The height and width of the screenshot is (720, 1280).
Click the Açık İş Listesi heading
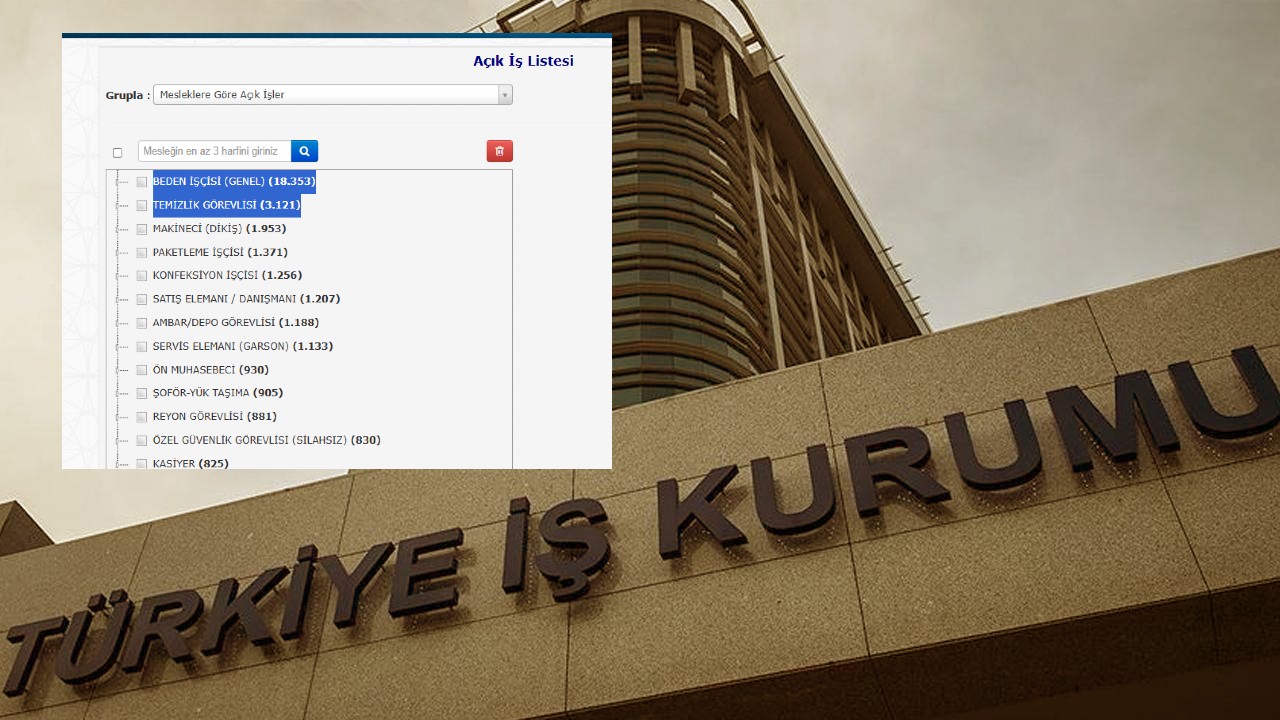(523, 61)
